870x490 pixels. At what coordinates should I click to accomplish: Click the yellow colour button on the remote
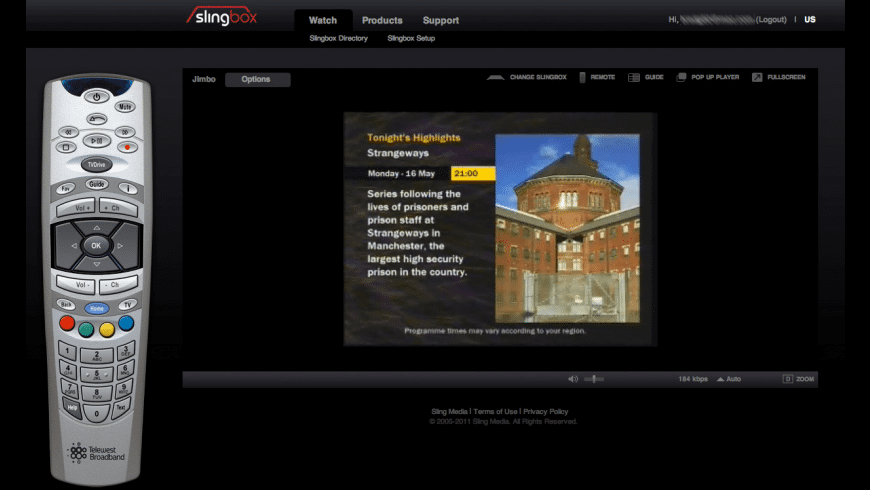[107, 330]
